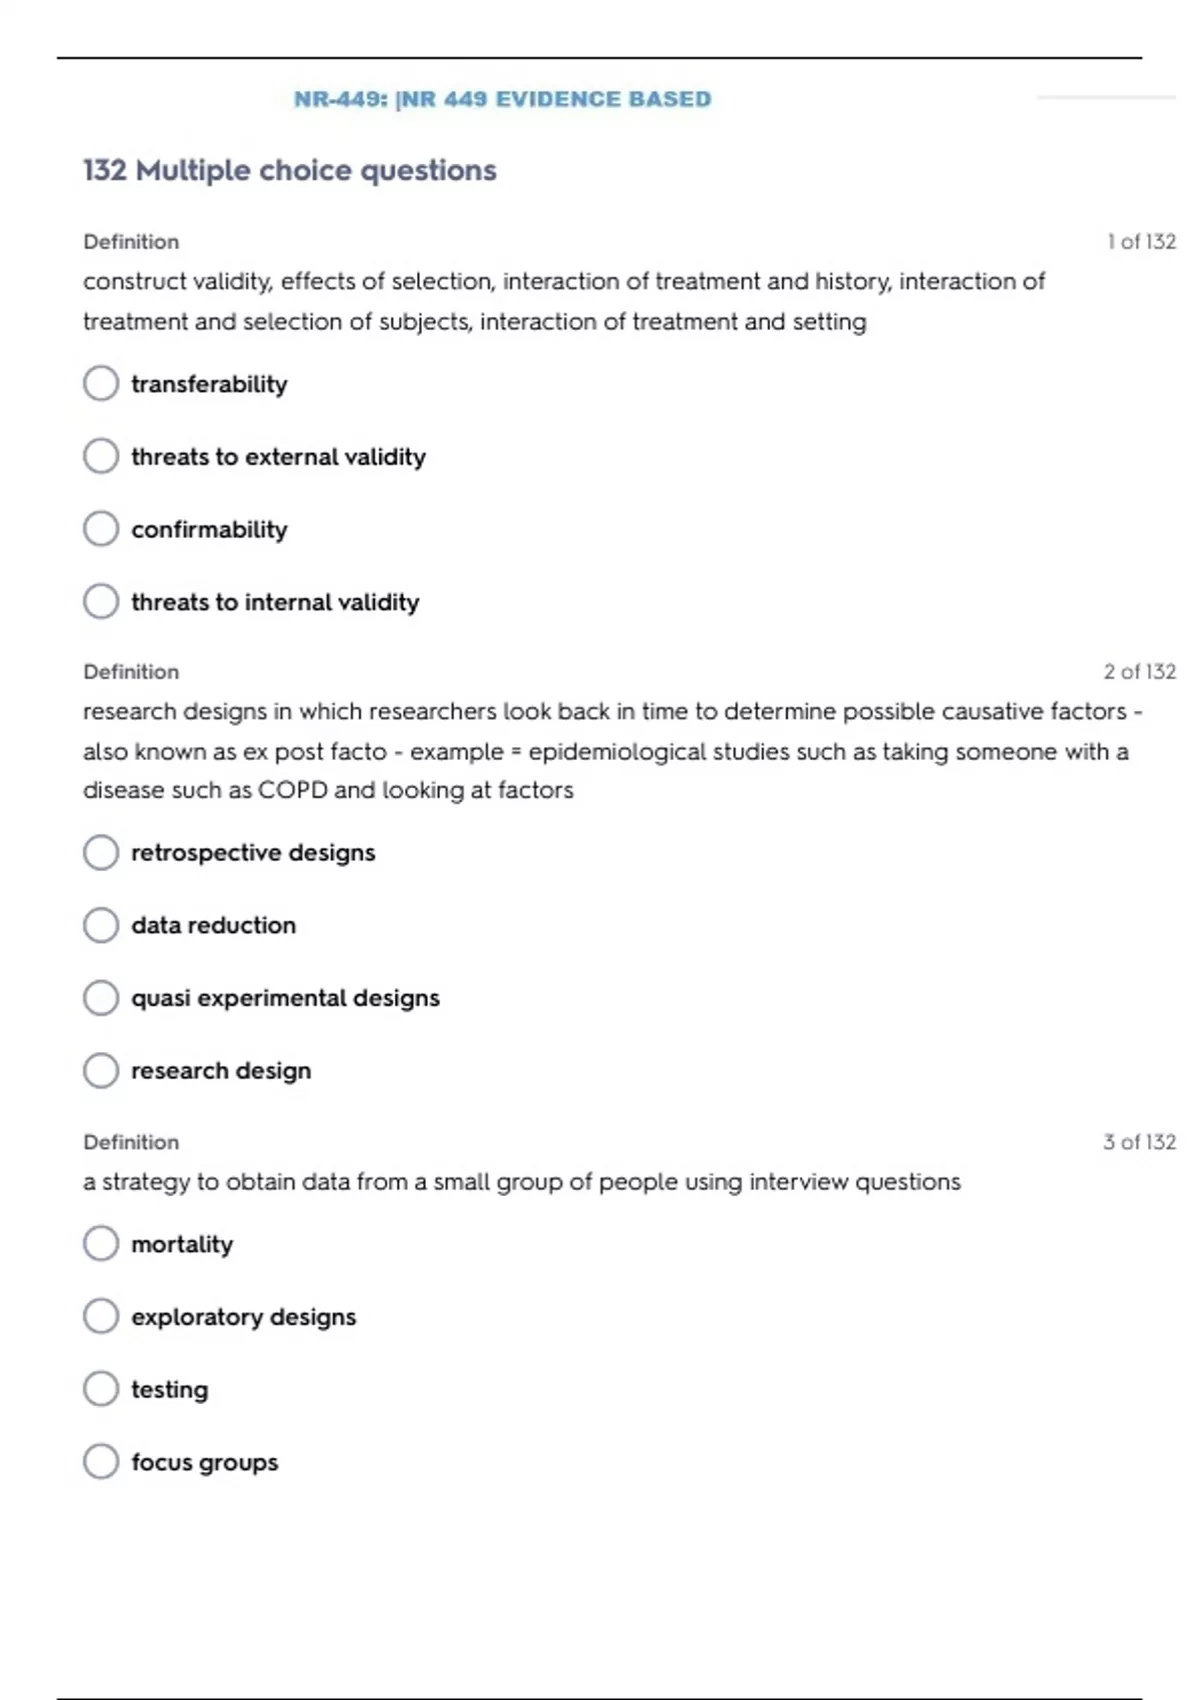Click the '2 of 132' question counter
The image size is (1200, 1700).
(1139, 672)
